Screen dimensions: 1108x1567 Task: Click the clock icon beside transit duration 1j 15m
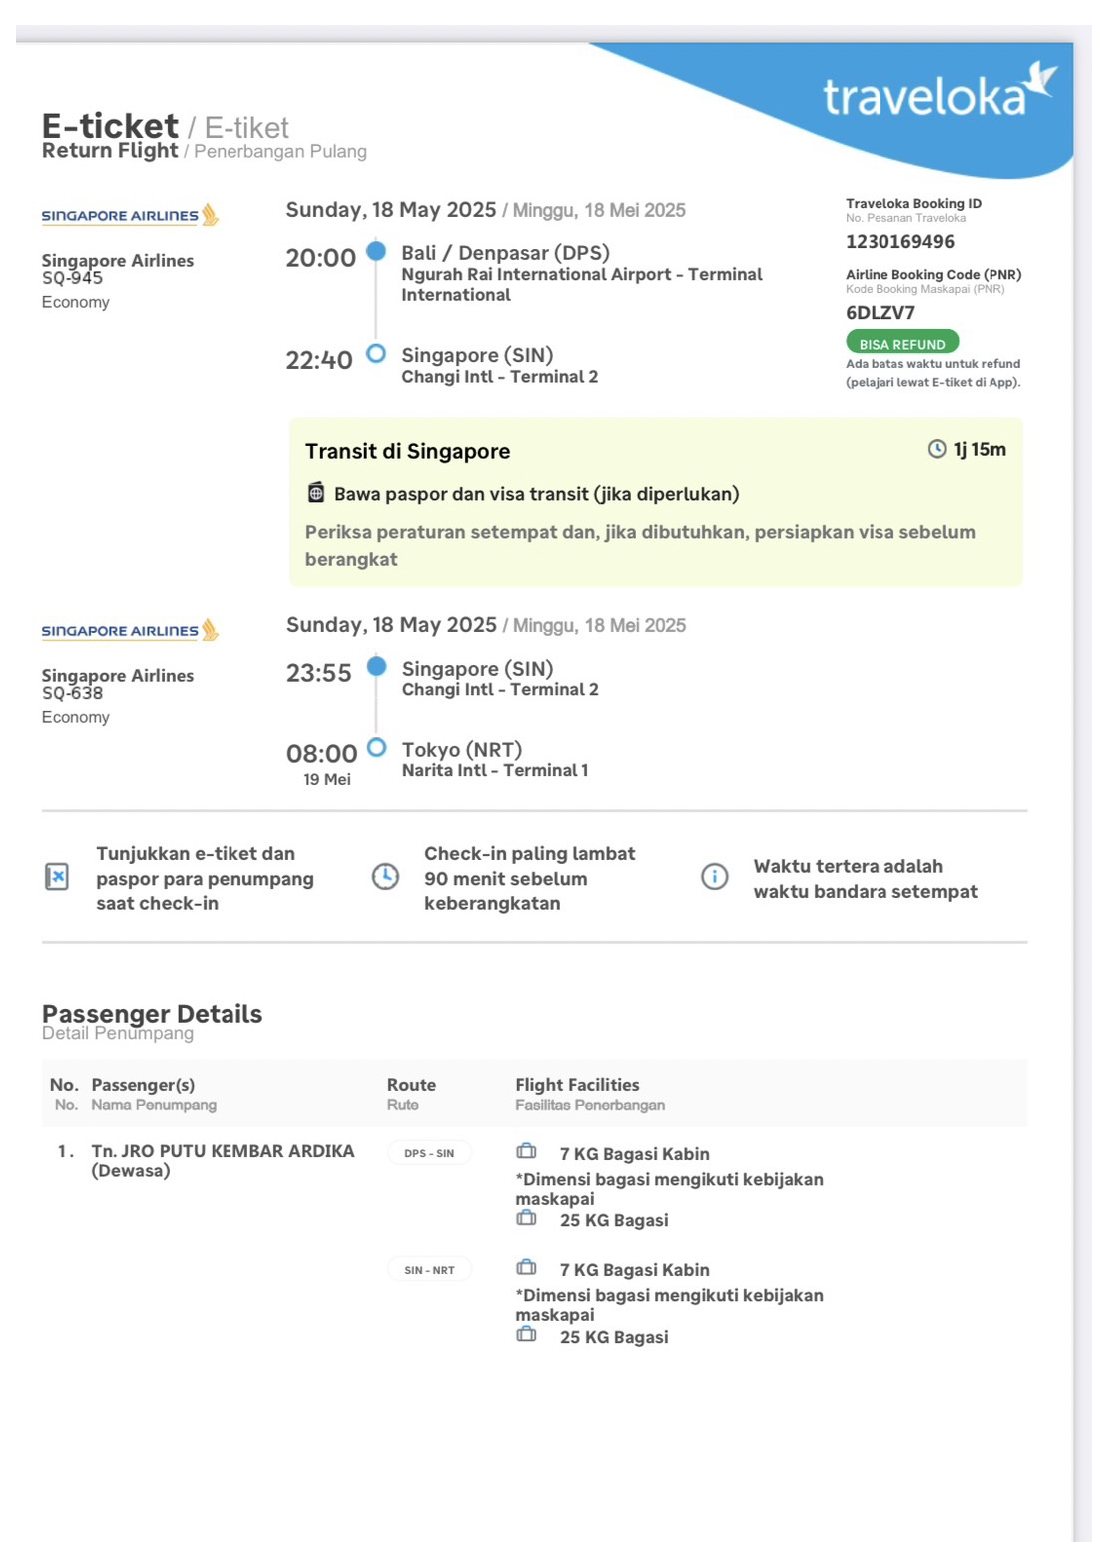[937, 449]
